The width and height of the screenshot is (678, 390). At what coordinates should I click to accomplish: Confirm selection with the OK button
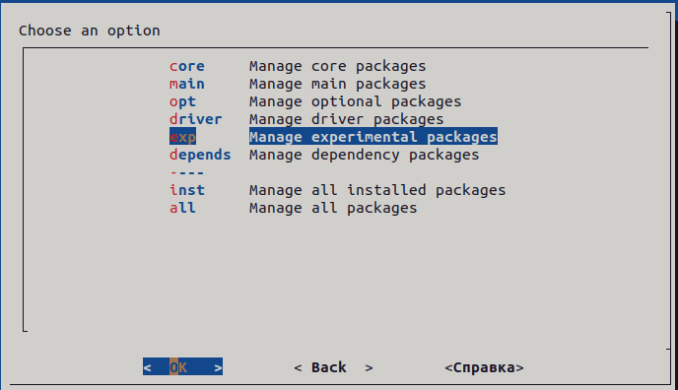tap(183, 367)
